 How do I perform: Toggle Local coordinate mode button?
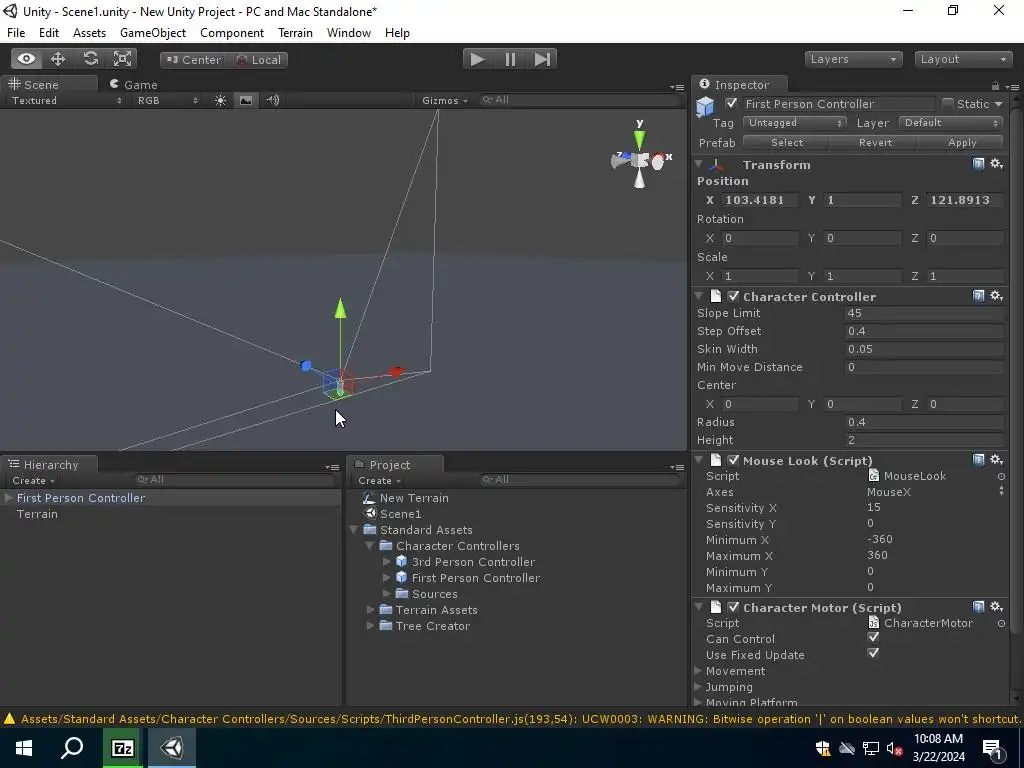click(x=258, y=59)
